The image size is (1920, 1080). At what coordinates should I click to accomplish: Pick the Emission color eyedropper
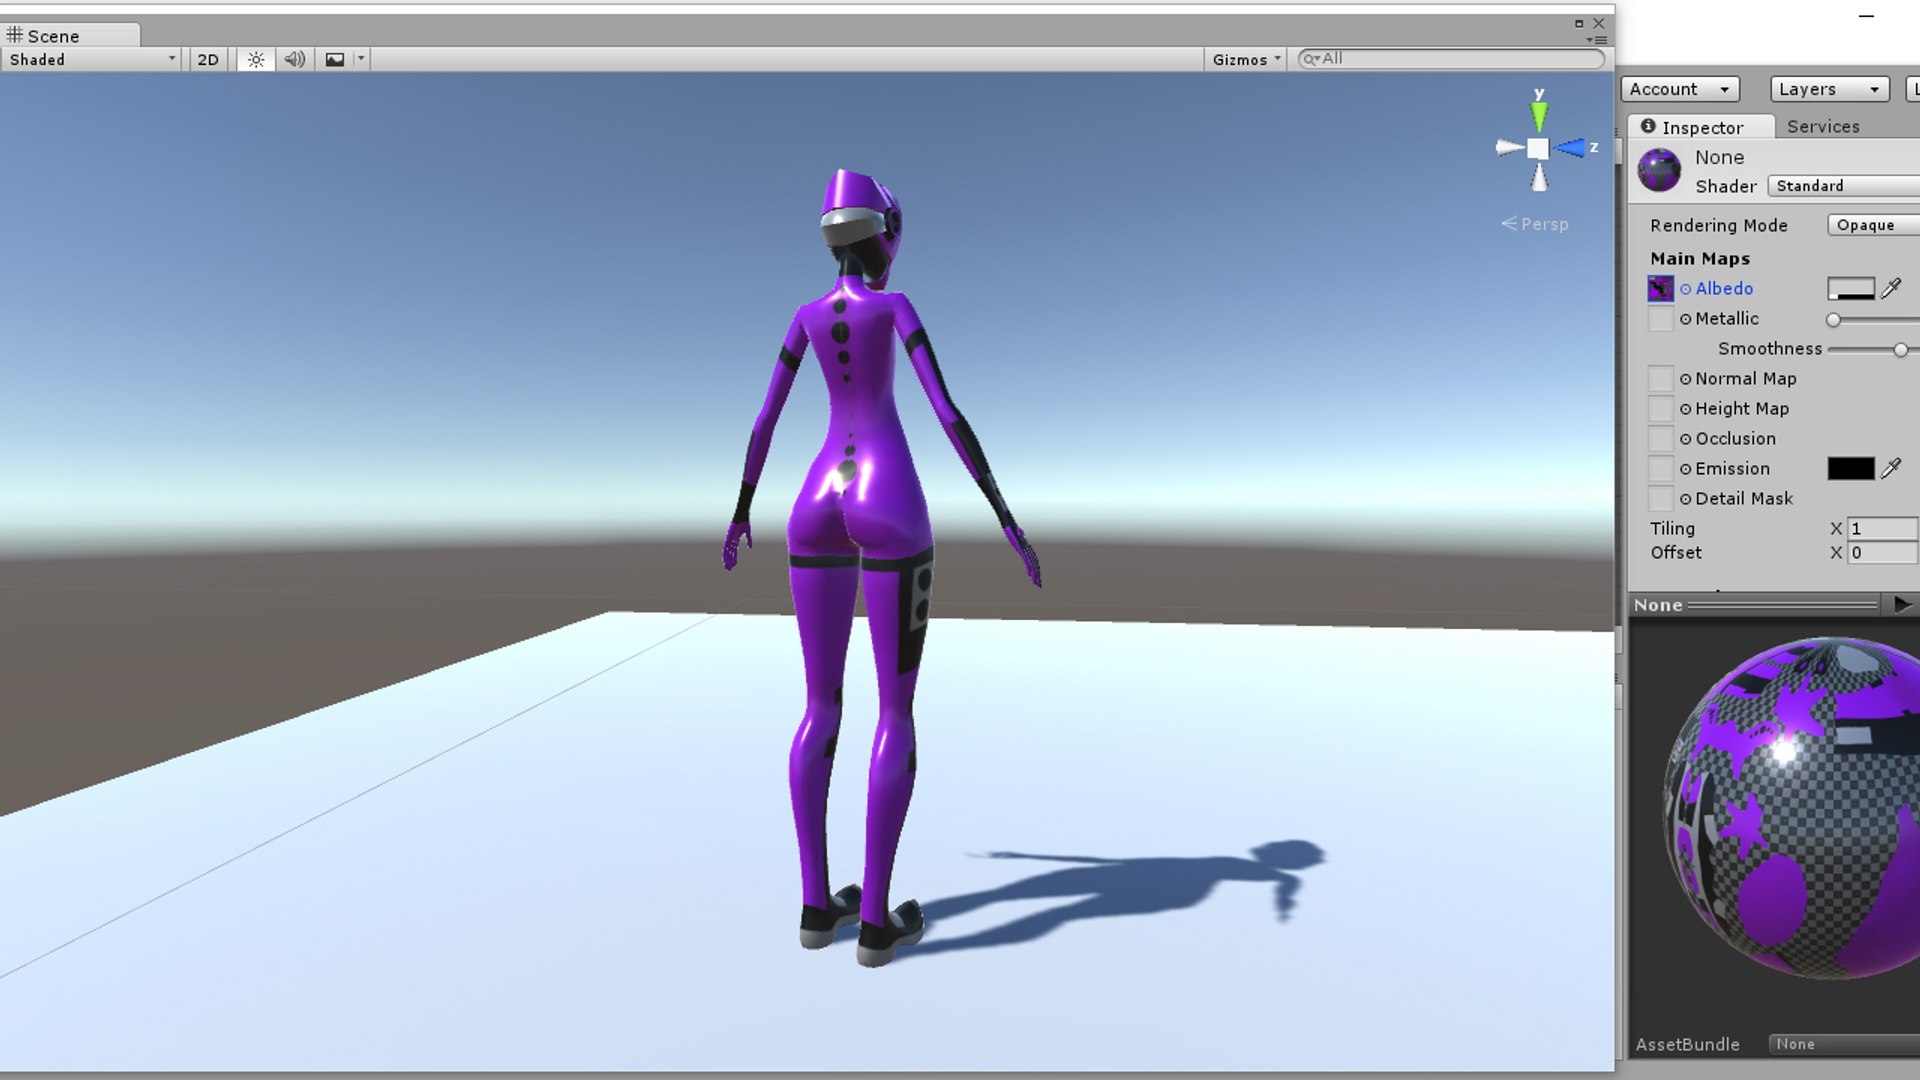1891,468
